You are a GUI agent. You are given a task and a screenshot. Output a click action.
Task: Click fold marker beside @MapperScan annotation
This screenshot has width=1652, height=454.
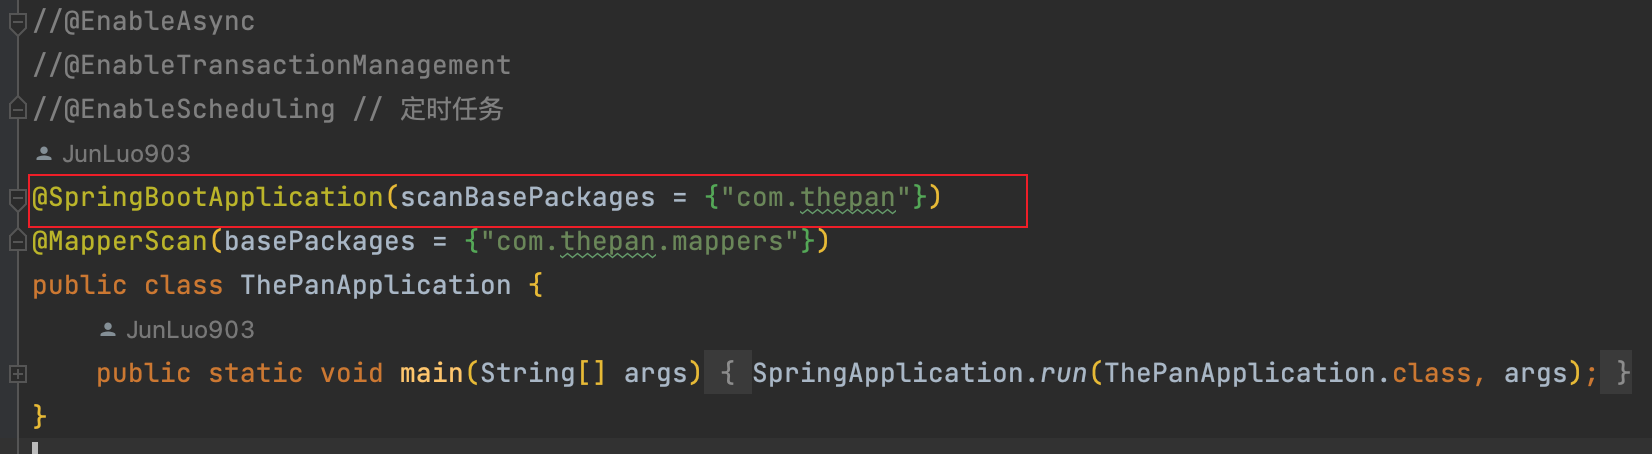pyautogui.click(x=17, y=241)
